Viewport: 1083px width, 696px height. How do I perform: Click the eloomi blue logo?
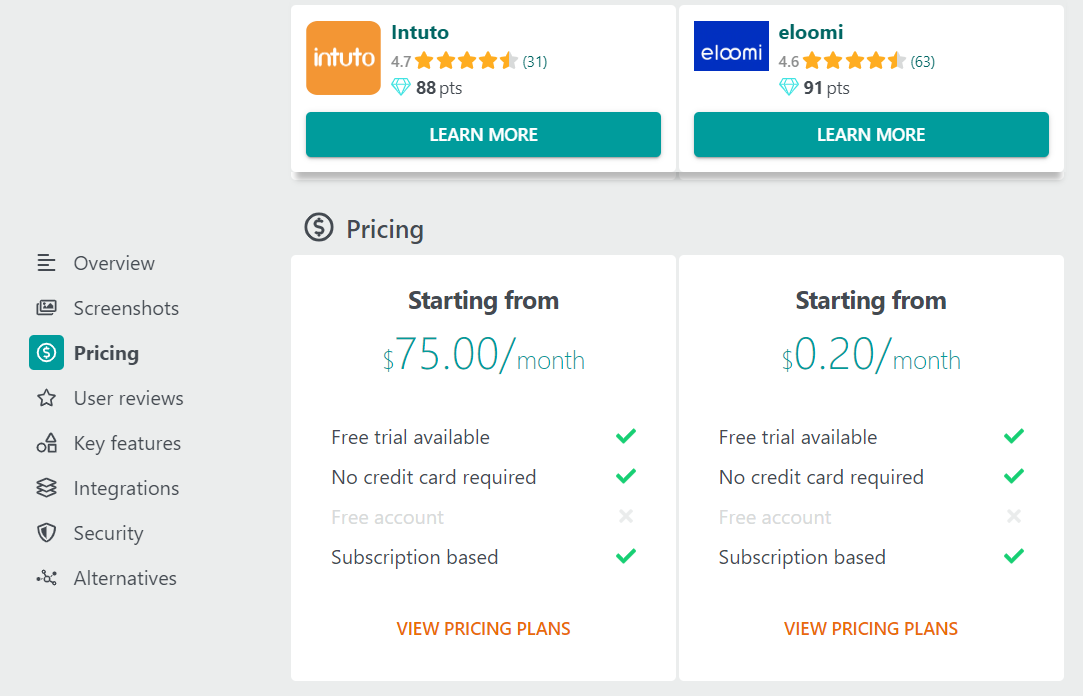731,46
